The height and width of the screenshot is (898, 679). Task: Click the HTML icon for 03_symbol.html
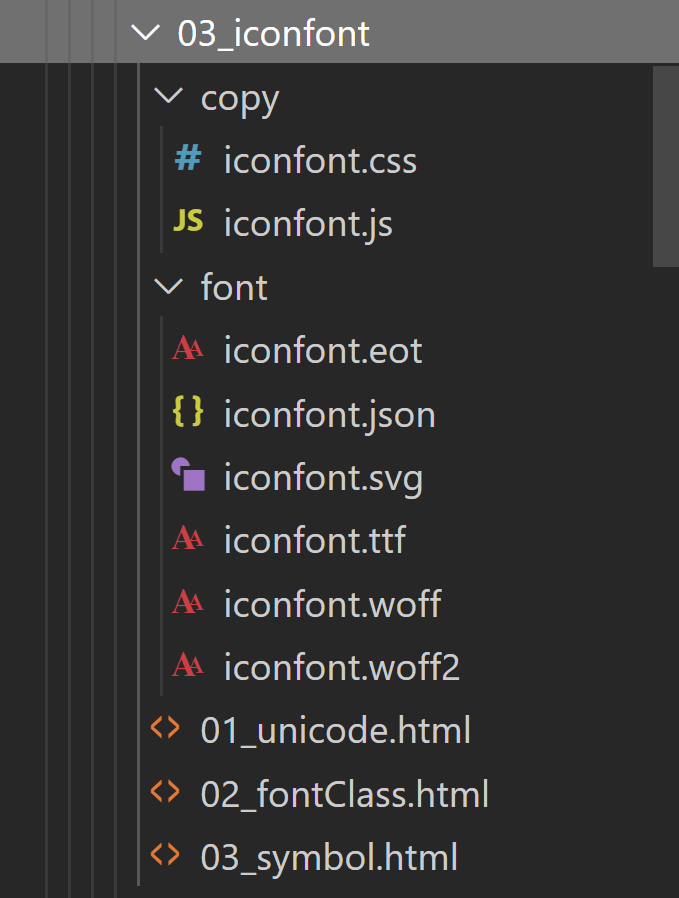click(x=165, y=857)
